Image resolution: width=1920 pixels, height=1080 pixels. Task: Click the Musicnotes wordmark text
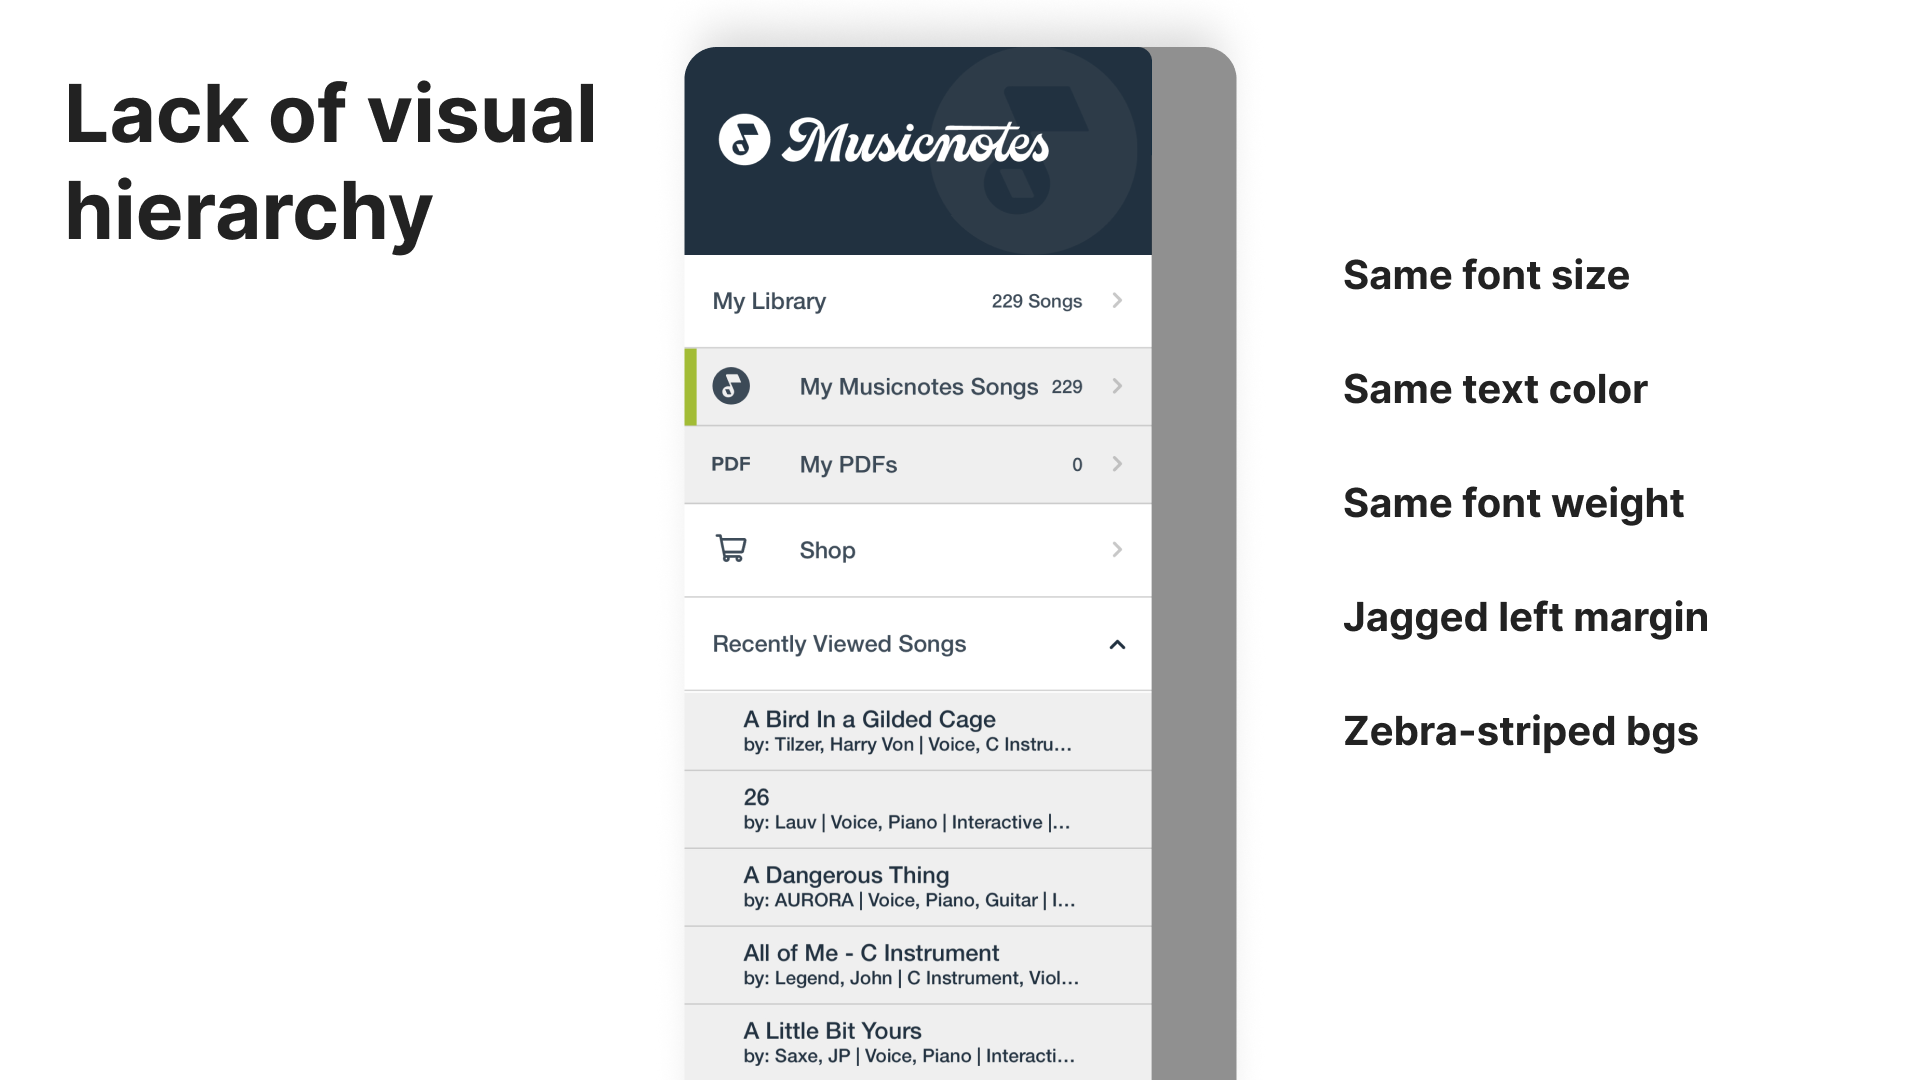pyautogui.click(x=916, y=142)
